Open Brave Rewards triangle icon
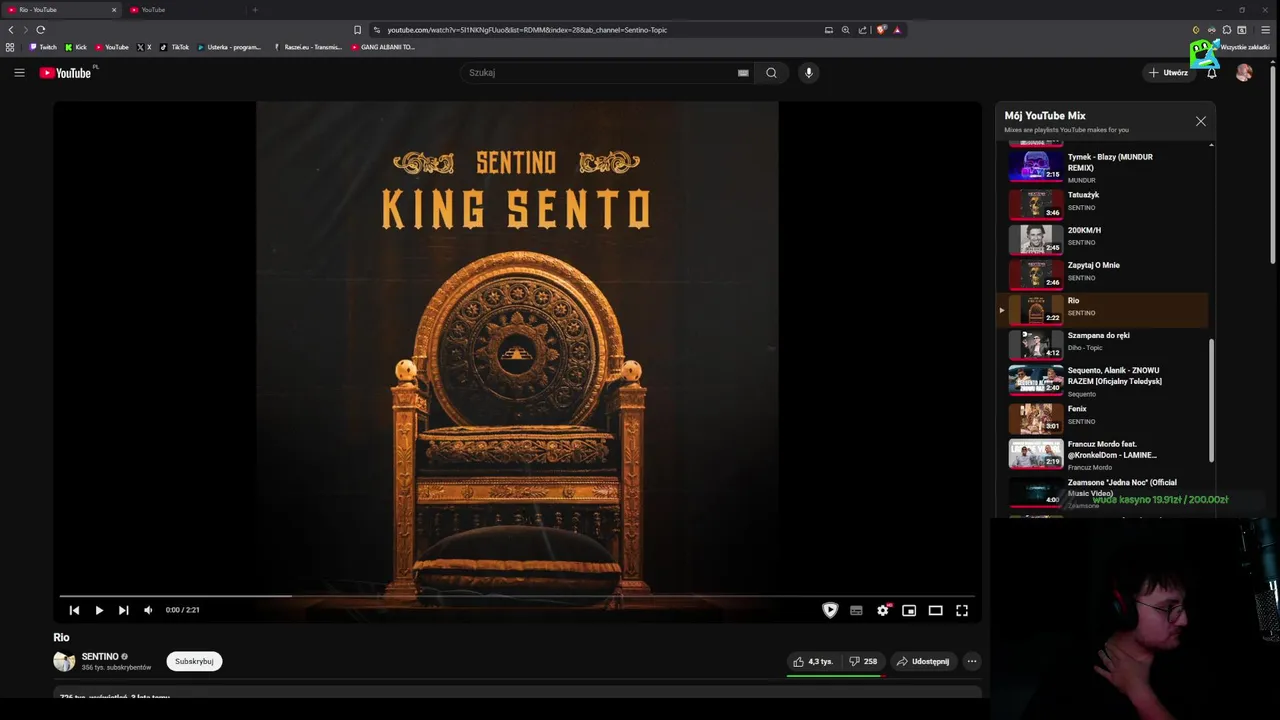The height and width of the screenshot is (720, 1280). 897,30
